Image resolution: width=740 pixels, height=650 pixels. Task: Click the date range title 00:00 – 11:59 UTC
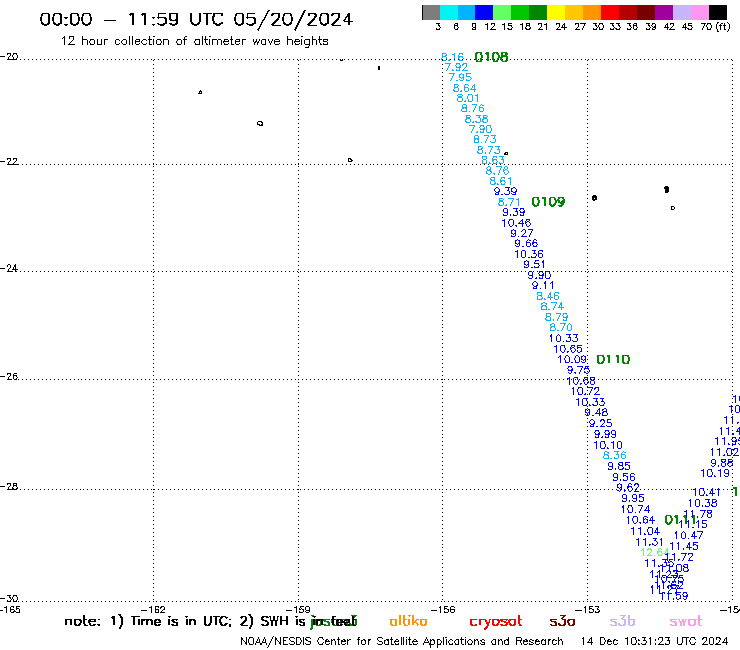coord(196,19)
